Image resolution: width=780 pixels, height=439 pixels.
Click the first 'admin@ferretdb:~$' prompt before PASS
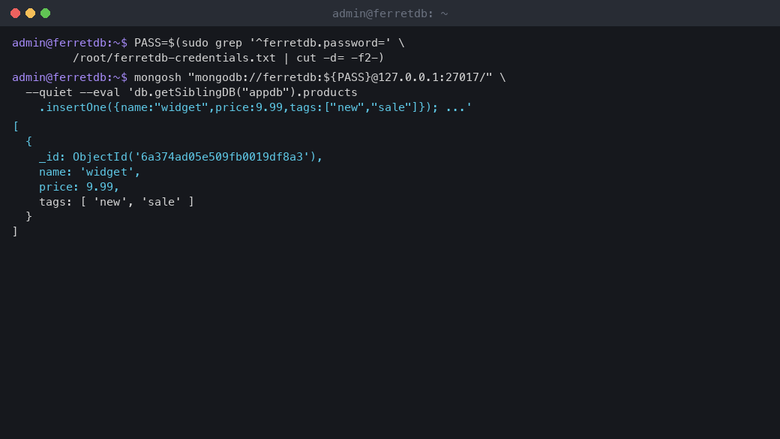click(x=70, y=43)
